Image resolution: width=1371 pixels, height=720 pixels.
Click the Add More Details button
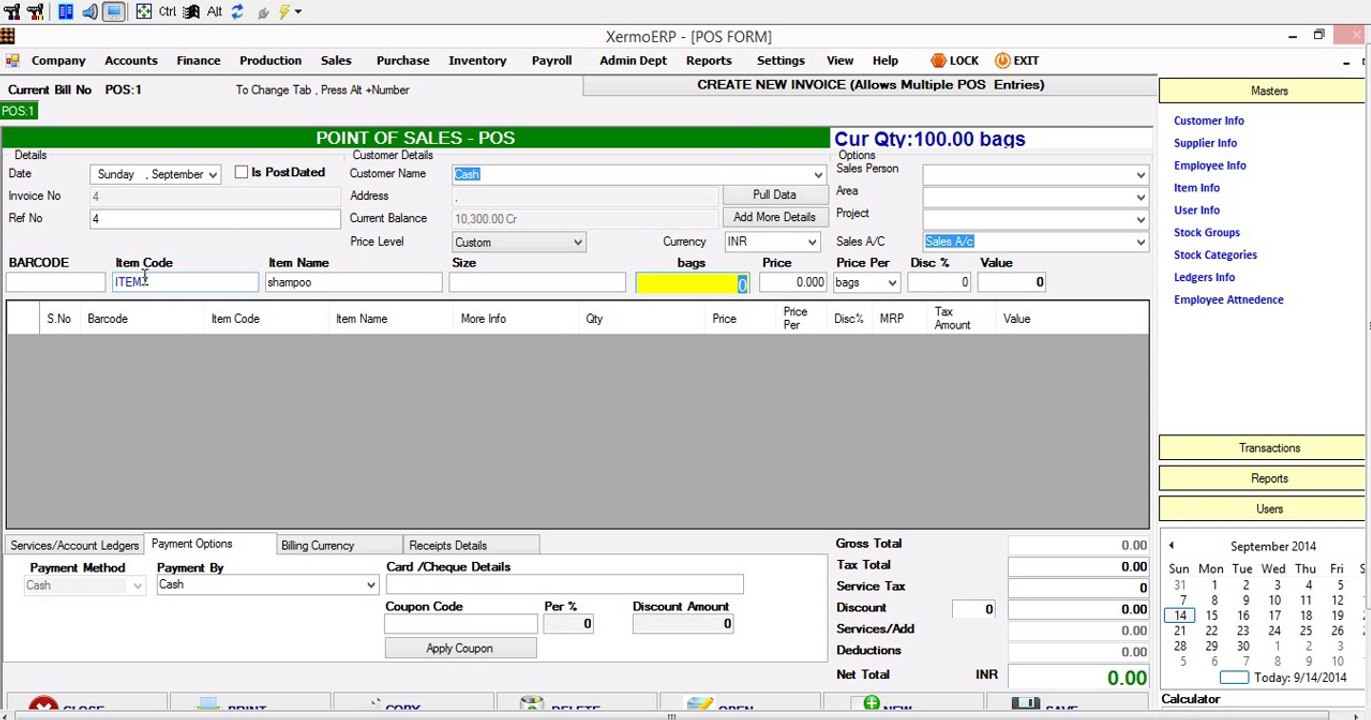[774, 217]
